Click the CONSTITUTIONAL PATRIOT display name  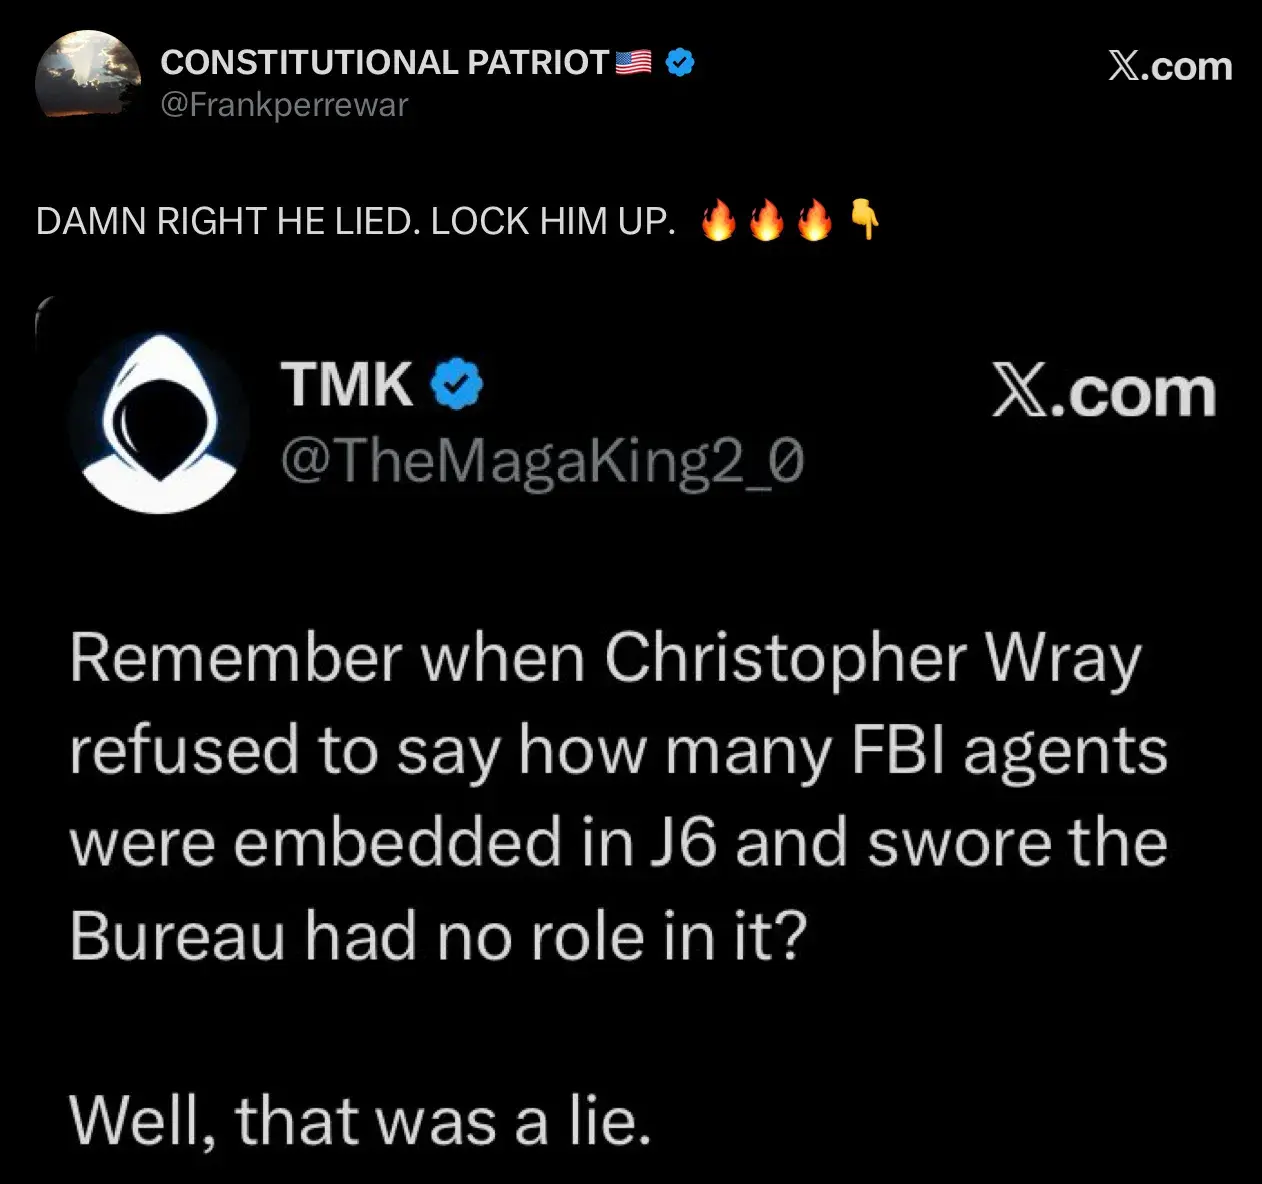click(384, 62)
